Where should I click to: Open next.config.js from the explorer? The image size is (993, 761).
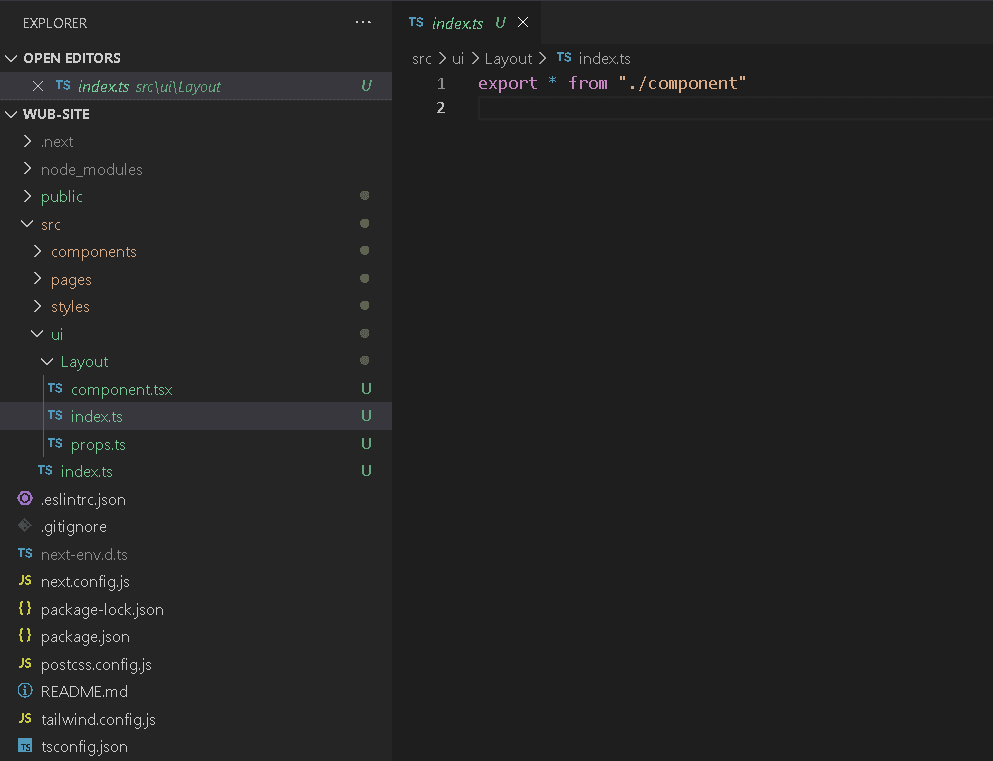pyautogui.click(x=85, y=581)
